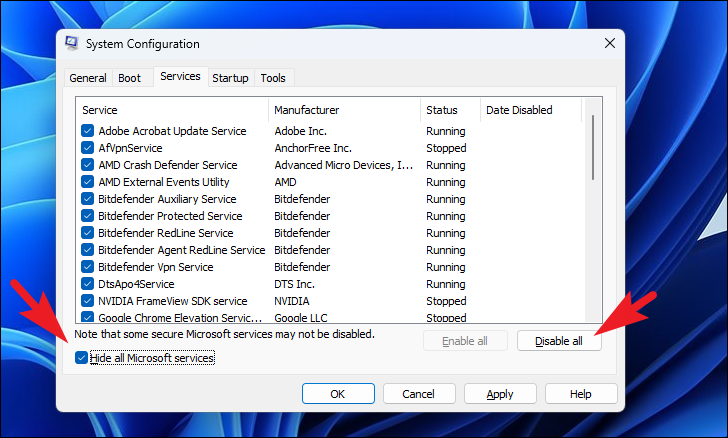The image size is (728, 438).
Task: Click Running status of Adobe Acrobat Update
Action: (446, 131)
